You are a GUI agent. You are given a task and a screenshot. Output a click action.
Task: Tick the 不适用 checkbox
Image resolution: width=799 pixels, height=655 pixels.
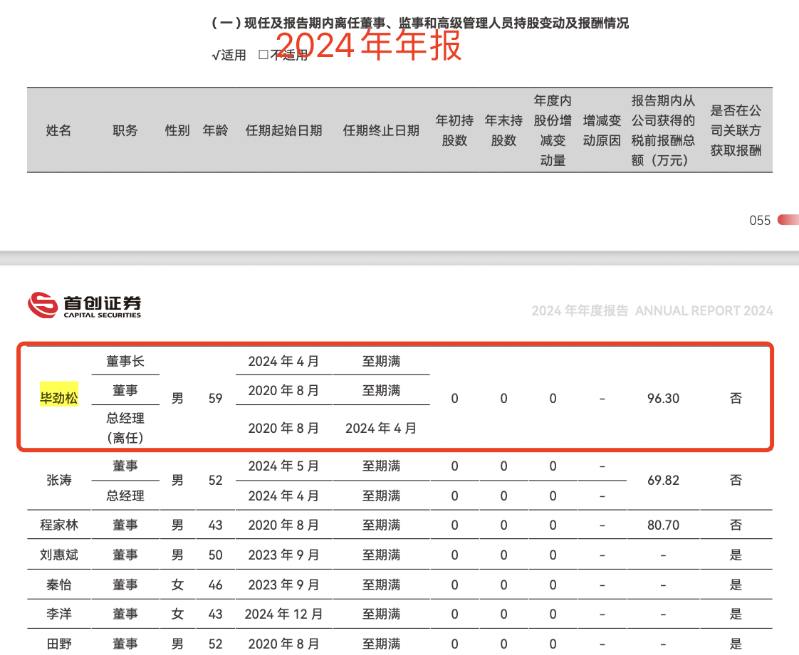(x=263, y=55)
